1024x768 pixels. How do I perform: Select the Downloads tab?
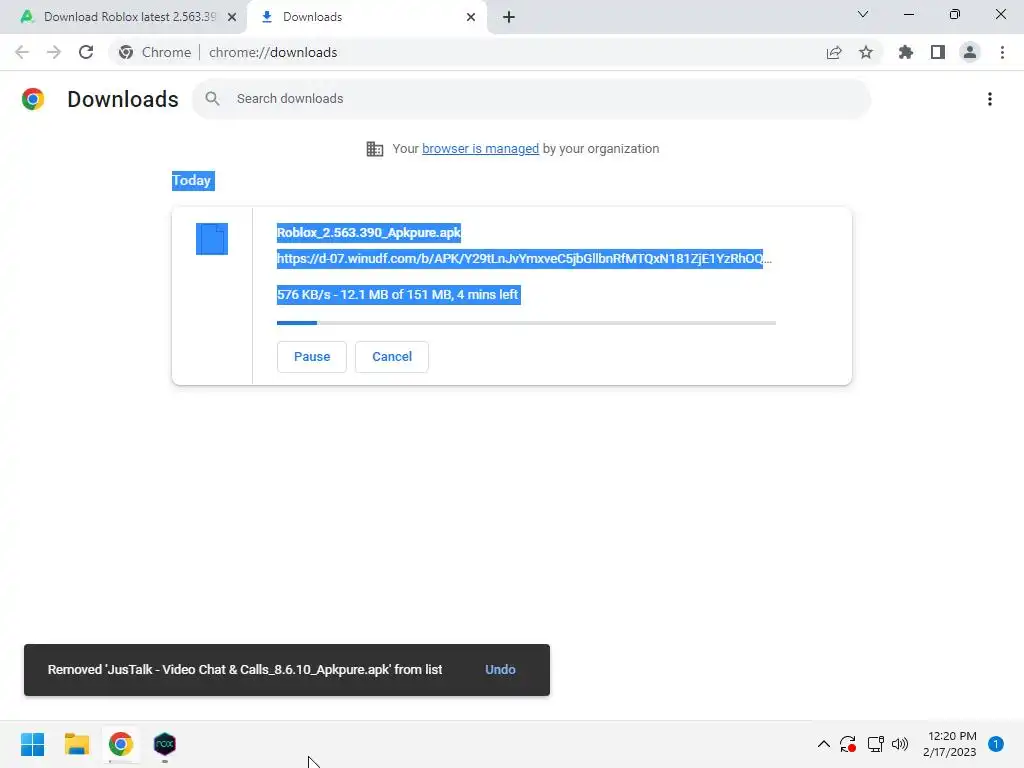[368, 17]
